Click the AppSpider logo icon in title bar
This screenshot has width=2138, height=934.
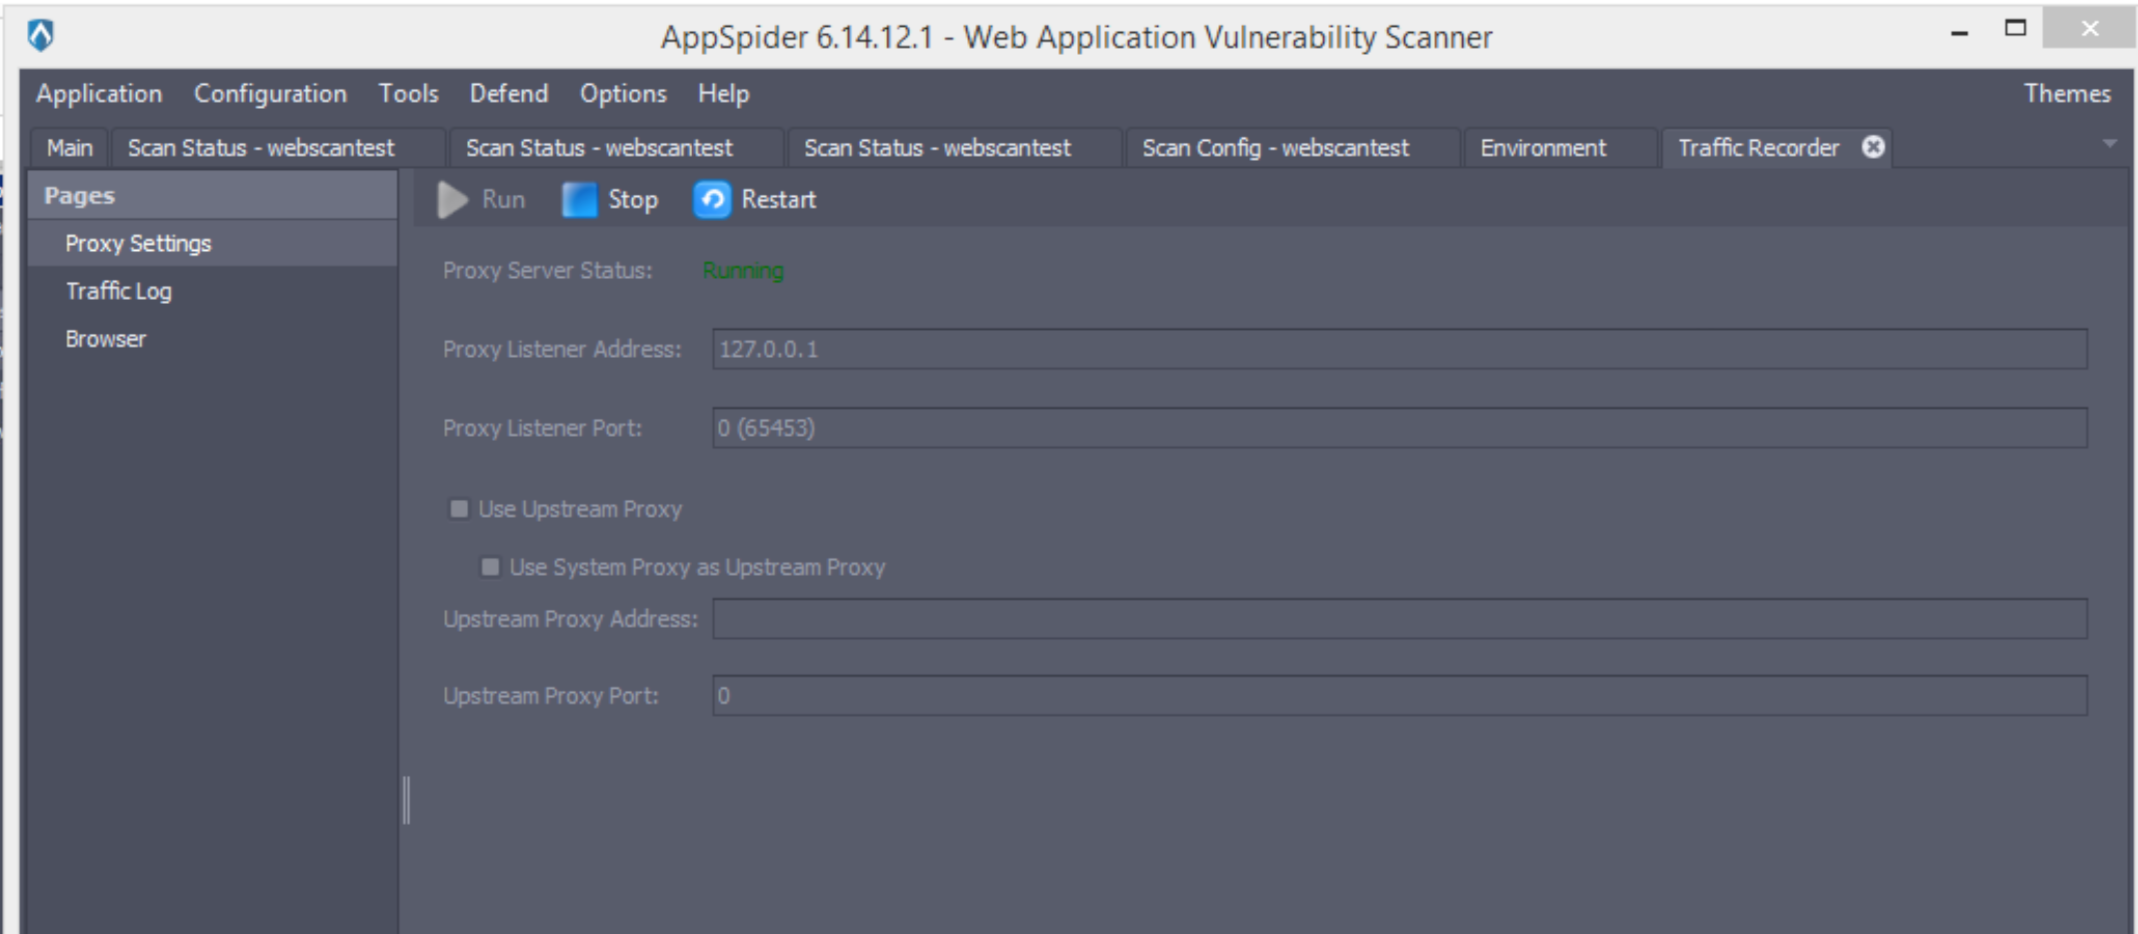(40, 35)
